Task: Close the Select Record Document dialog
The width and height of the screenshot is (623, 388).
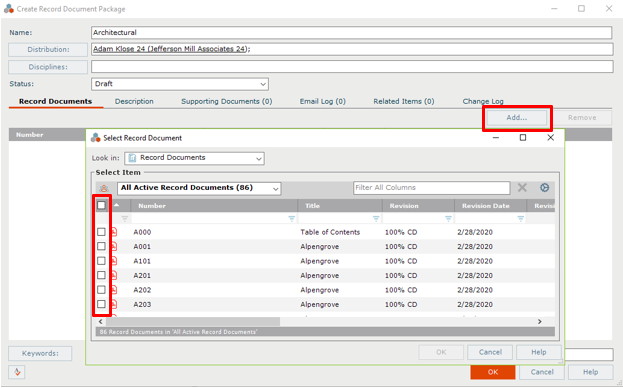Action: pos(550,137)
